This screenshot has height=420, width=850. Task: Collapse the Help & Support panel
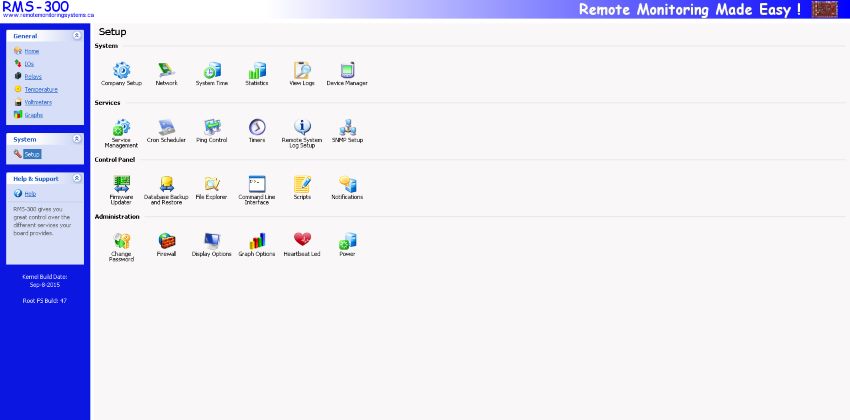(77, 179)
